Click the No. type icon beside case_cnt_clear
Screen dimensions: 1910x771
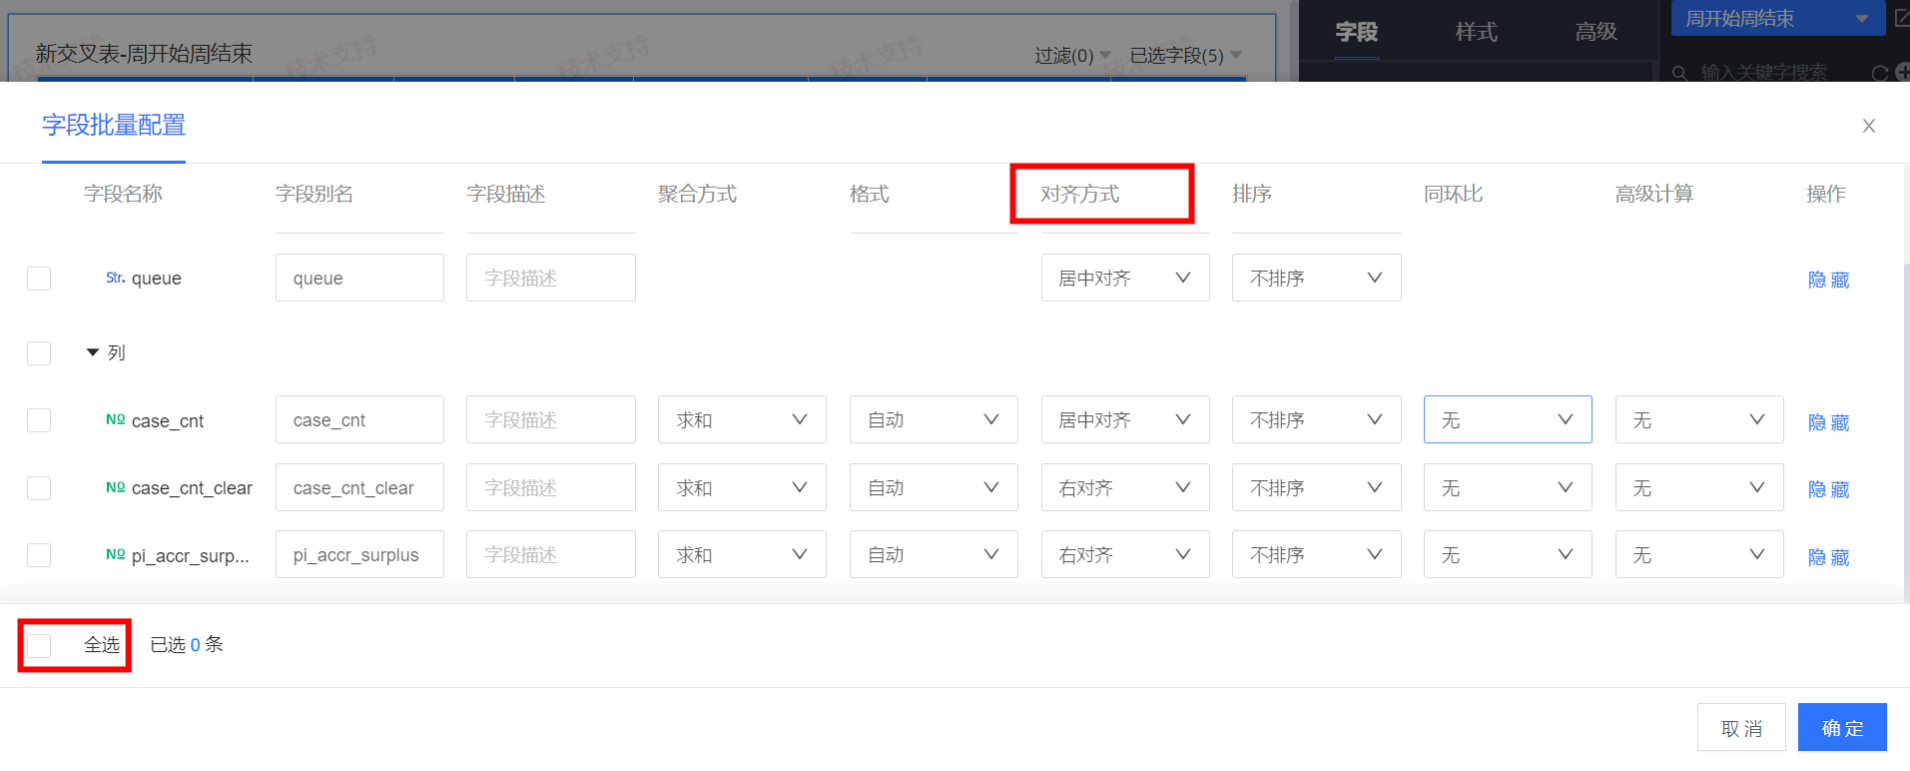[115, 488]
